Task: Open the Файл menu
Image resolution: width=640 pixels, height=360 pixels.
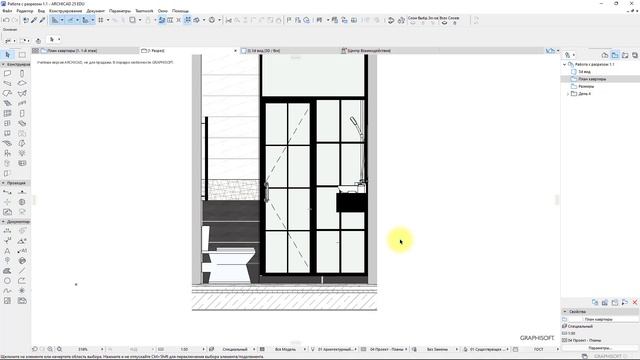Action: (7, 11)
